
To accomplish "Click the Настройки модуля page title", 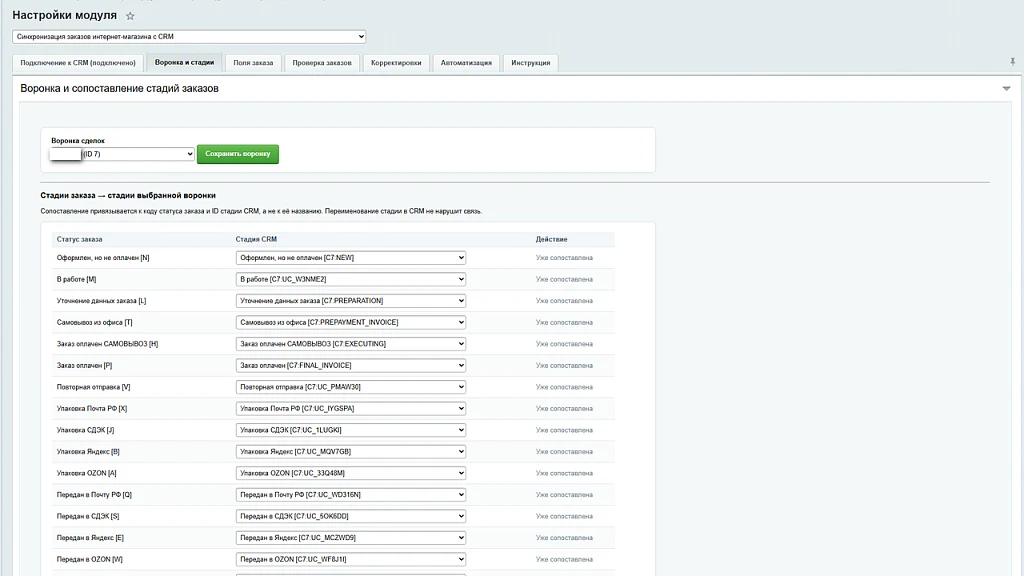I will coord(65,15).
